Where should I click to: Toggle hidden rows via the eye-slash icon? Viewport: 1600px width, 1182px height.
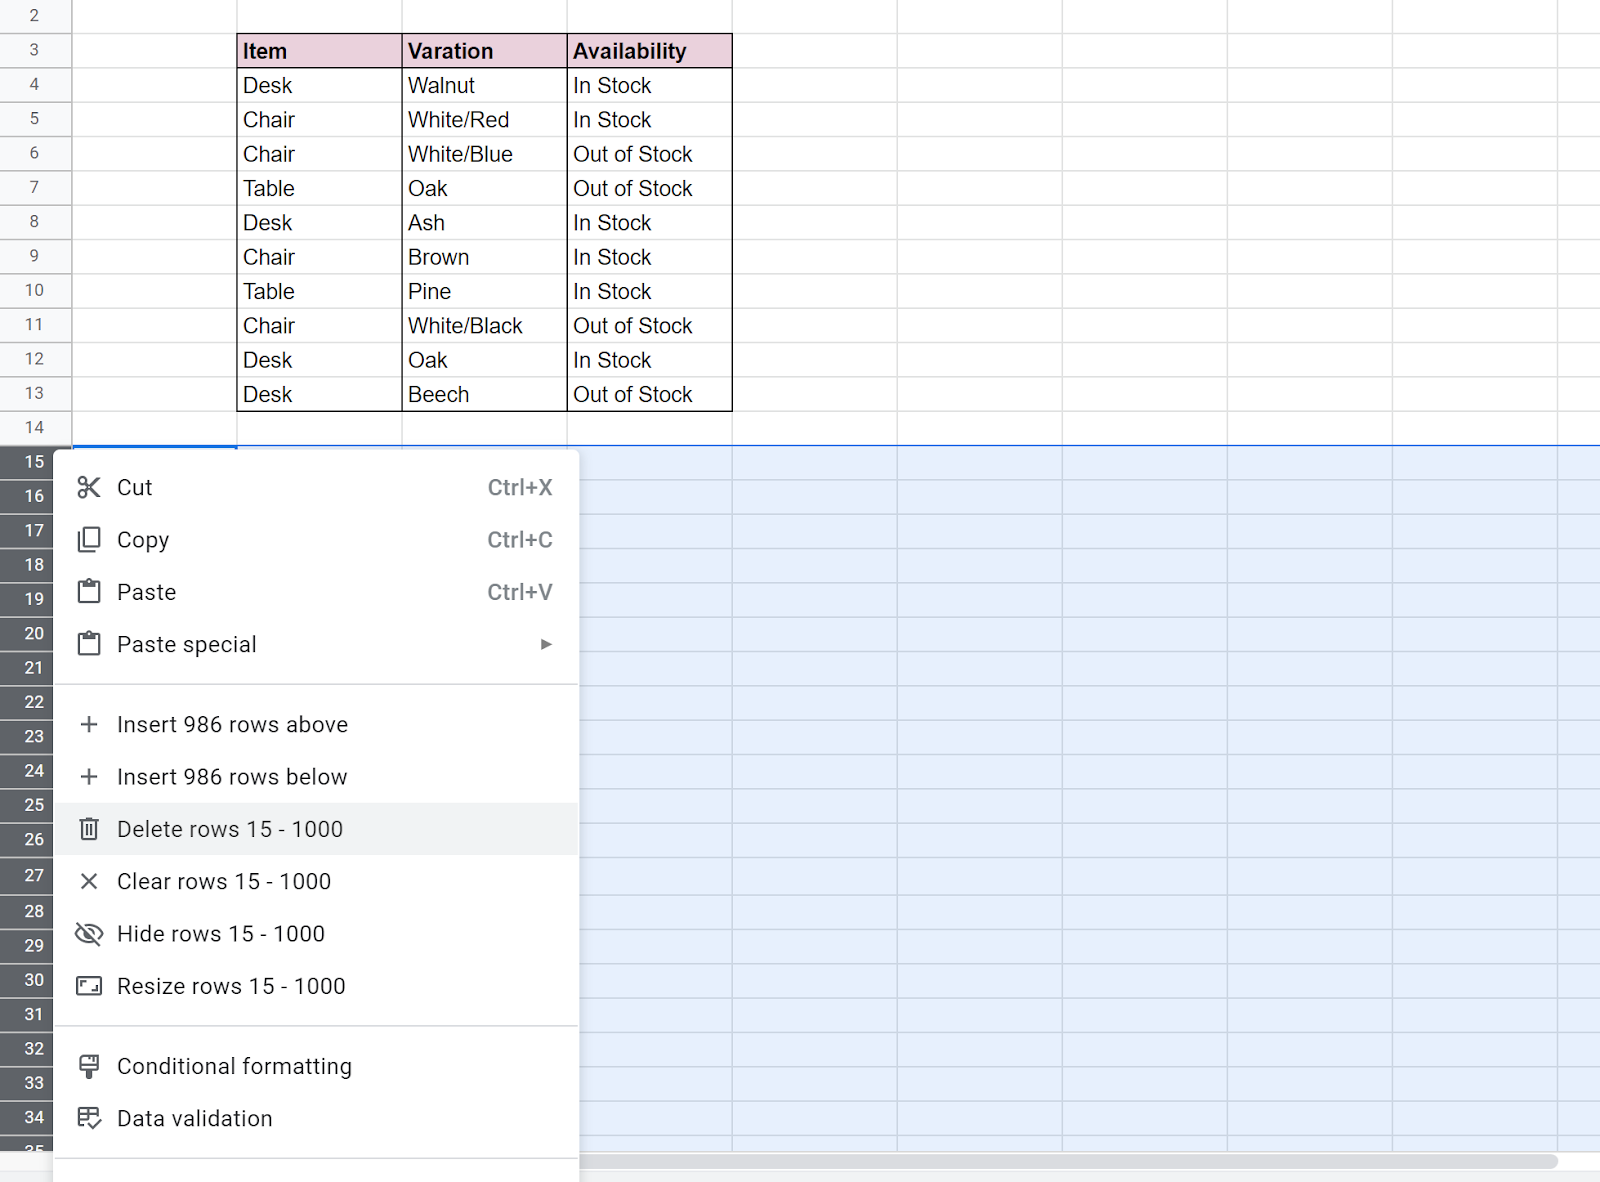pyautogui.click(x=89, y=934)
